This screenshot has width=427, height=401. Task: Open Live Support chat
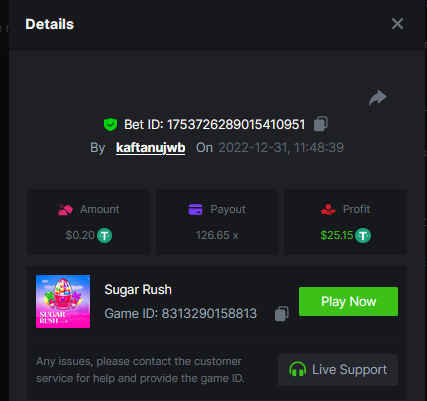click(338, 370)
